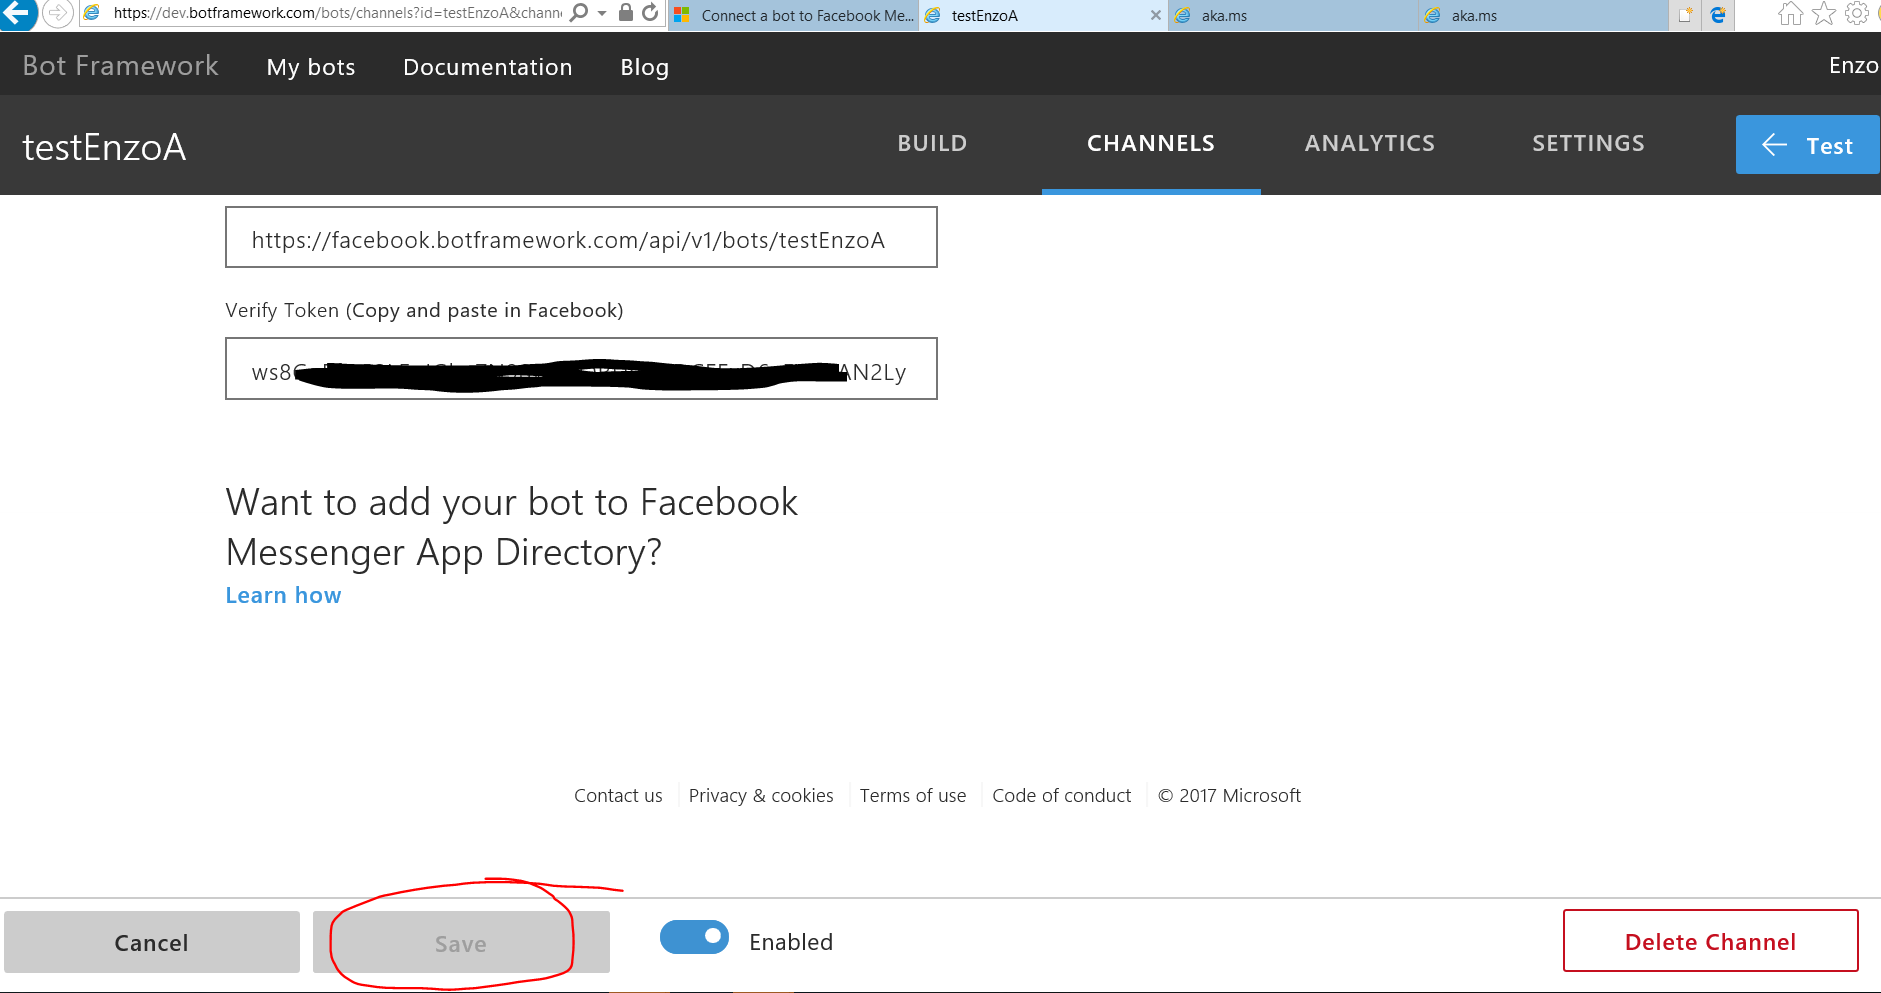The height and width of the screenshot is (993, 1881).
Task: Click the Save button
Action: click(461, 943)
